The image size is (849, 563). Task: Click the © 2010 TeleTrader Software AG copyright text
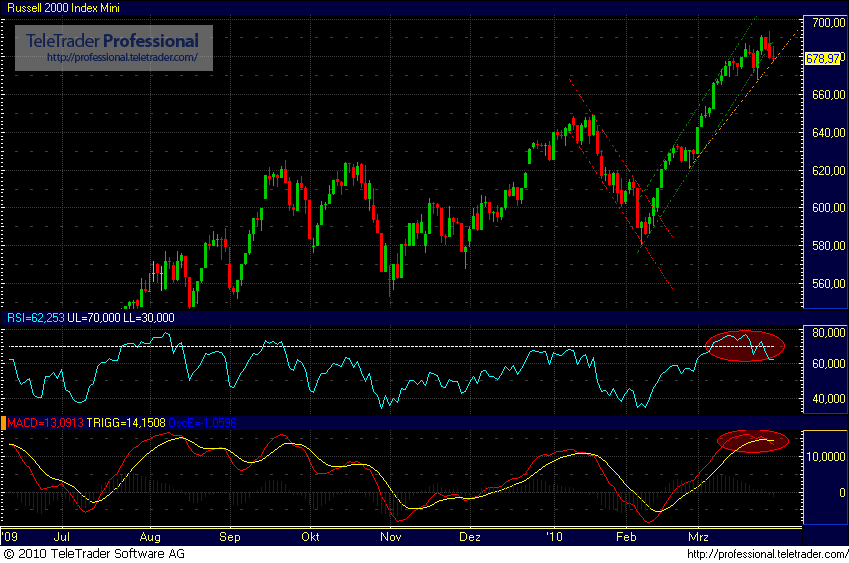pos(94,554)
